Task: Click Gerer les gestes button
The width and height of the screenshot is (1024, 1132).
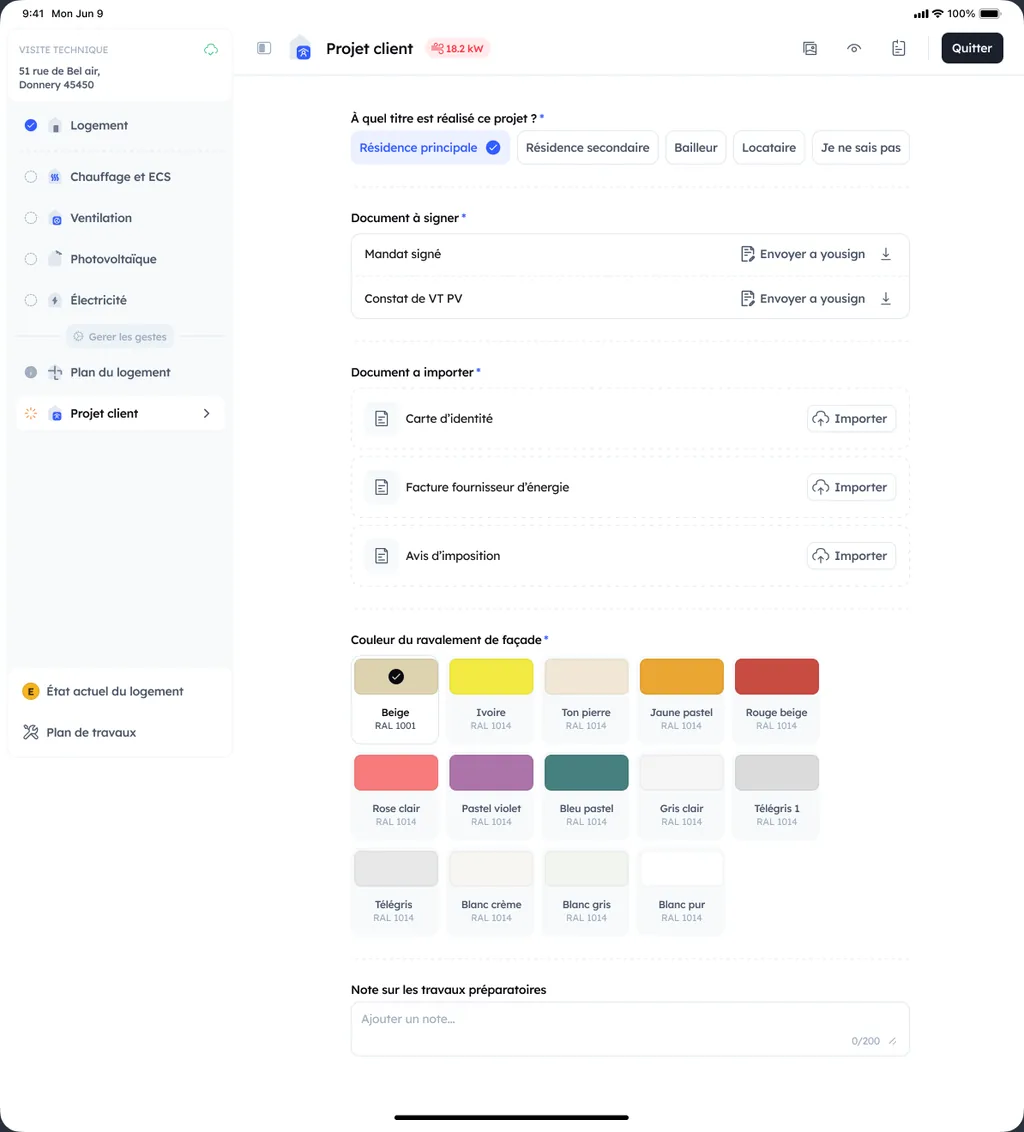Action: click(x=120, y=336)
